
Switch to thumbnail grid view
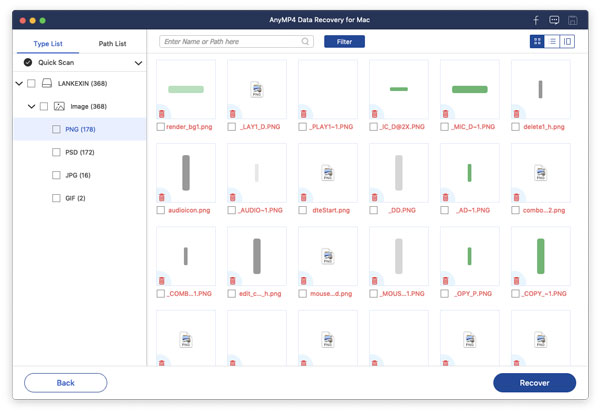click(537, 41)
